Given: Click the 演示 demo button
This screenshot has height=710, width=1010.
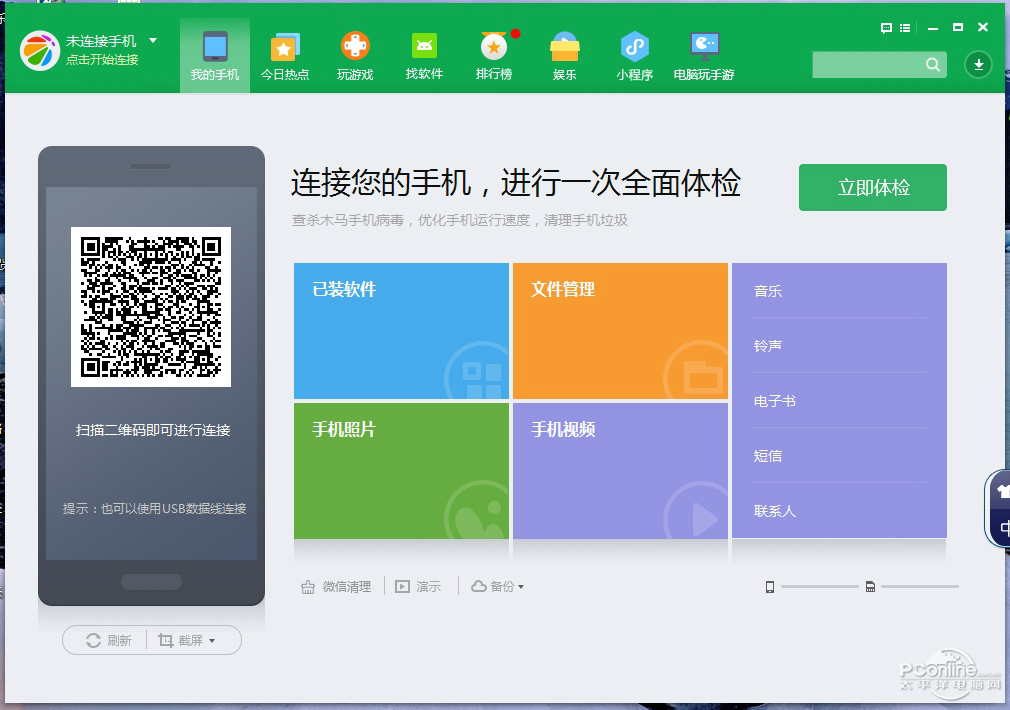Looking at the screenshot, I should point(418,586).
